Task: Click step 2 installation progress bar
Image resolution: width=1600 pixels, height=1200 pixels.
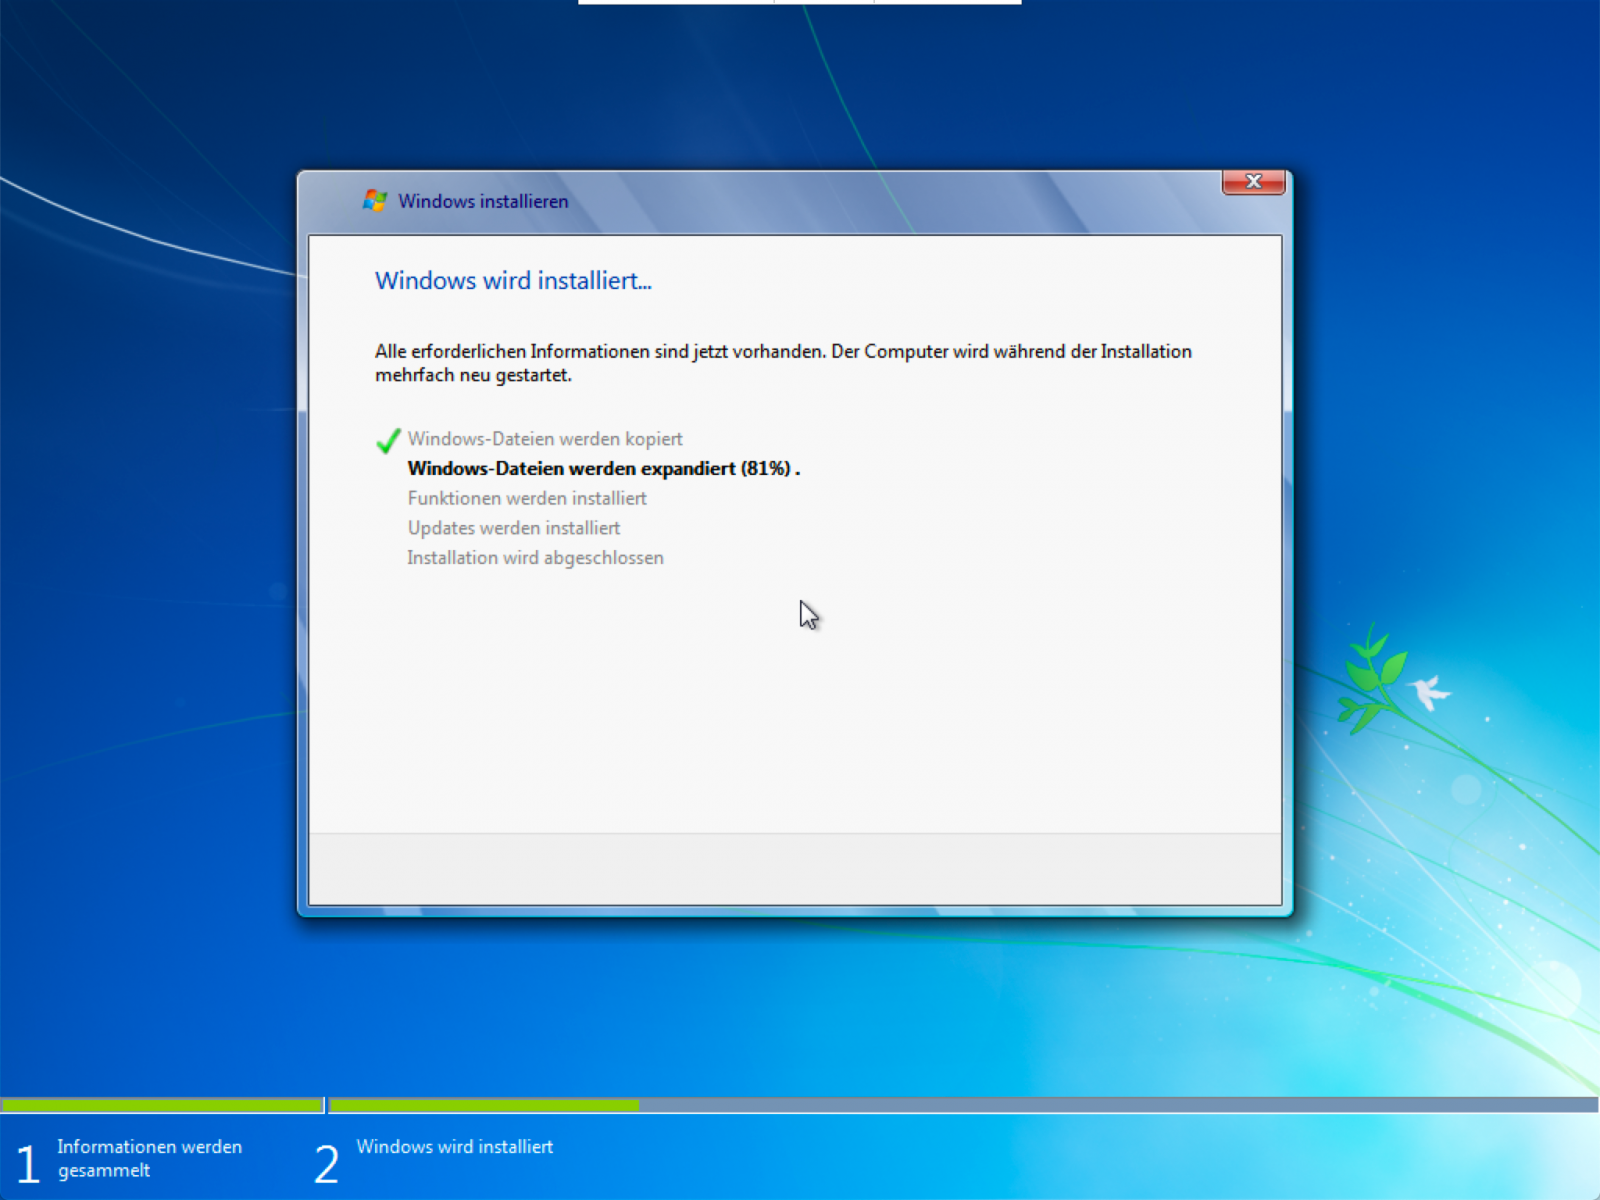Action: coord(963,1105)
